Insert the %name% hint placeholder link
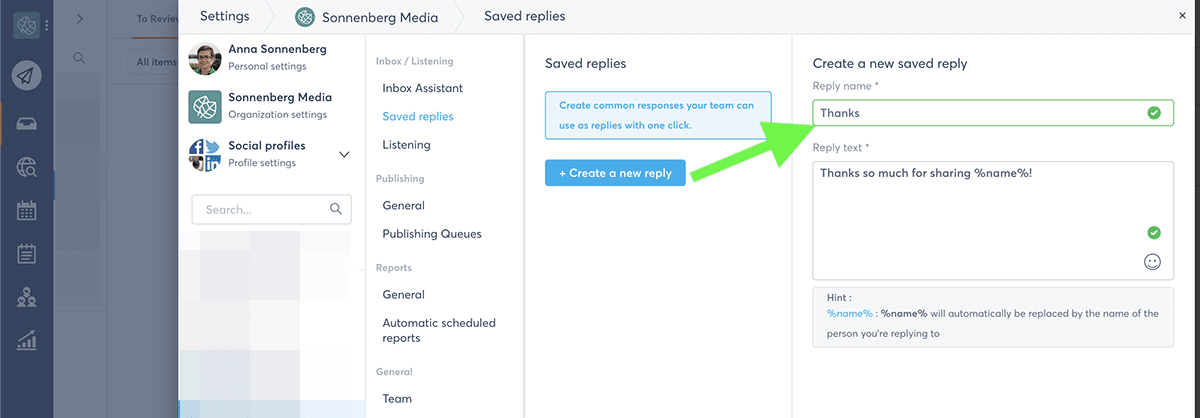The image size is (1200, 418). pyautogui.click(x=849, y=313)
